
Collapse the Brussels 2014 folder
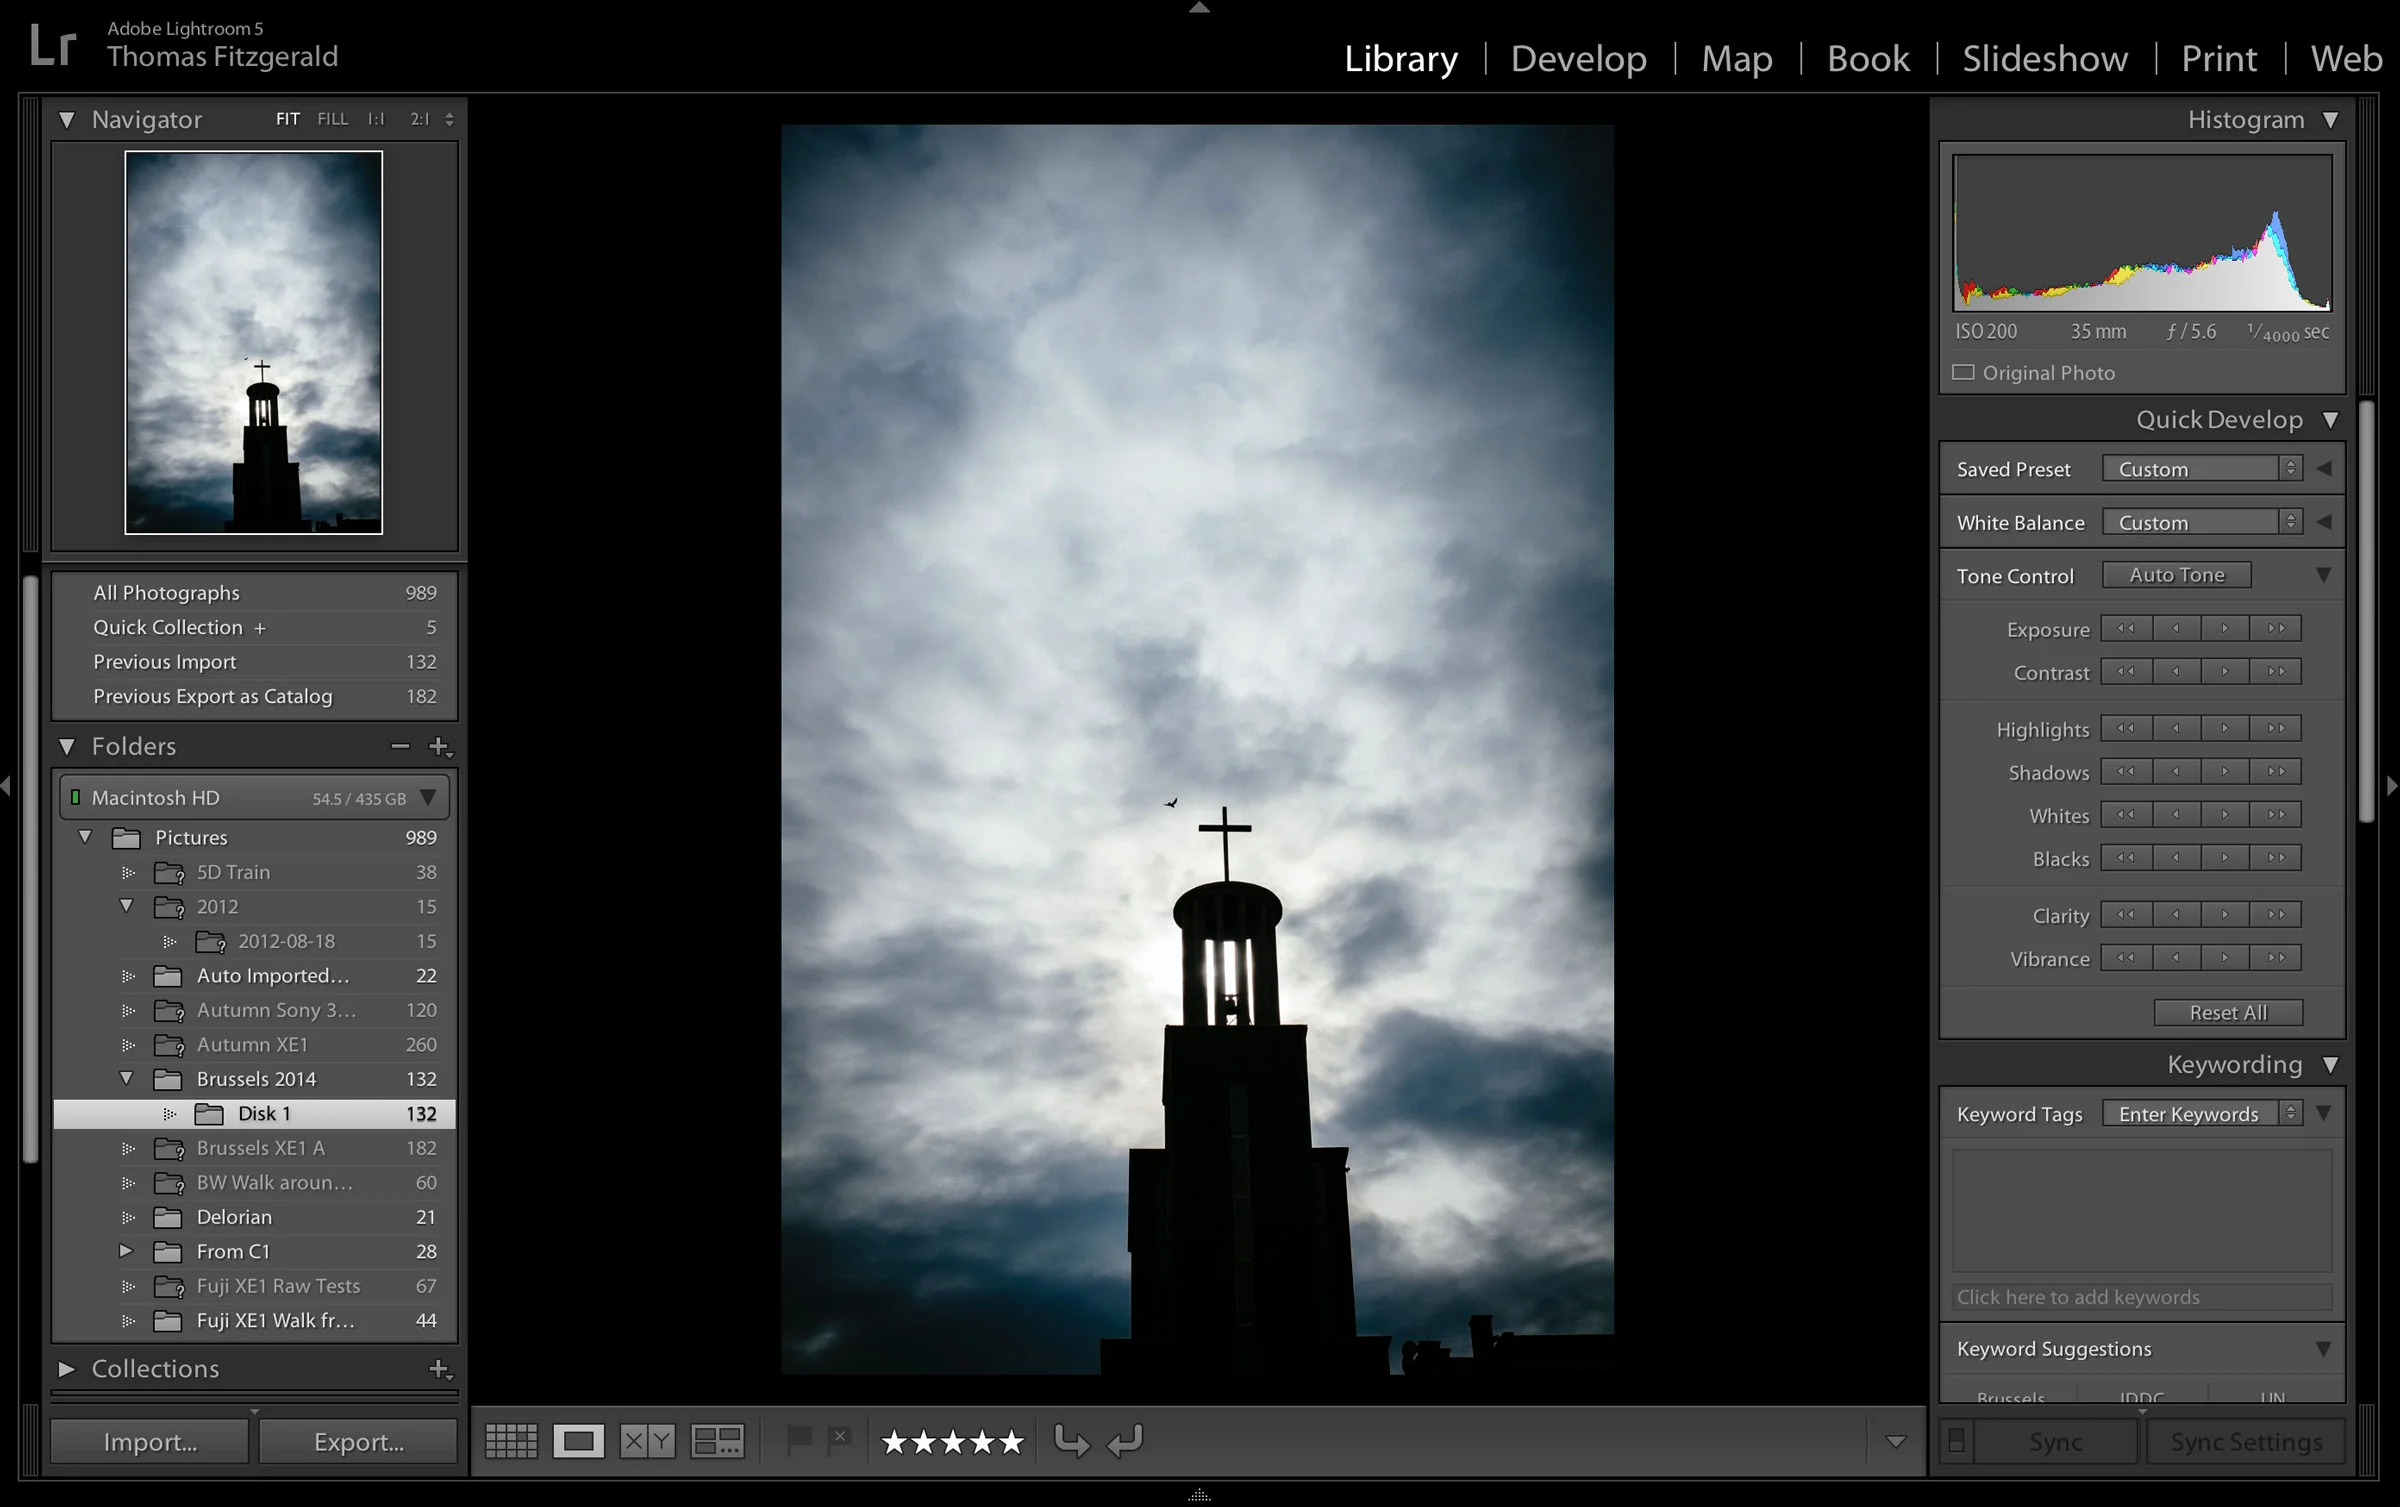click(126, 1079)
